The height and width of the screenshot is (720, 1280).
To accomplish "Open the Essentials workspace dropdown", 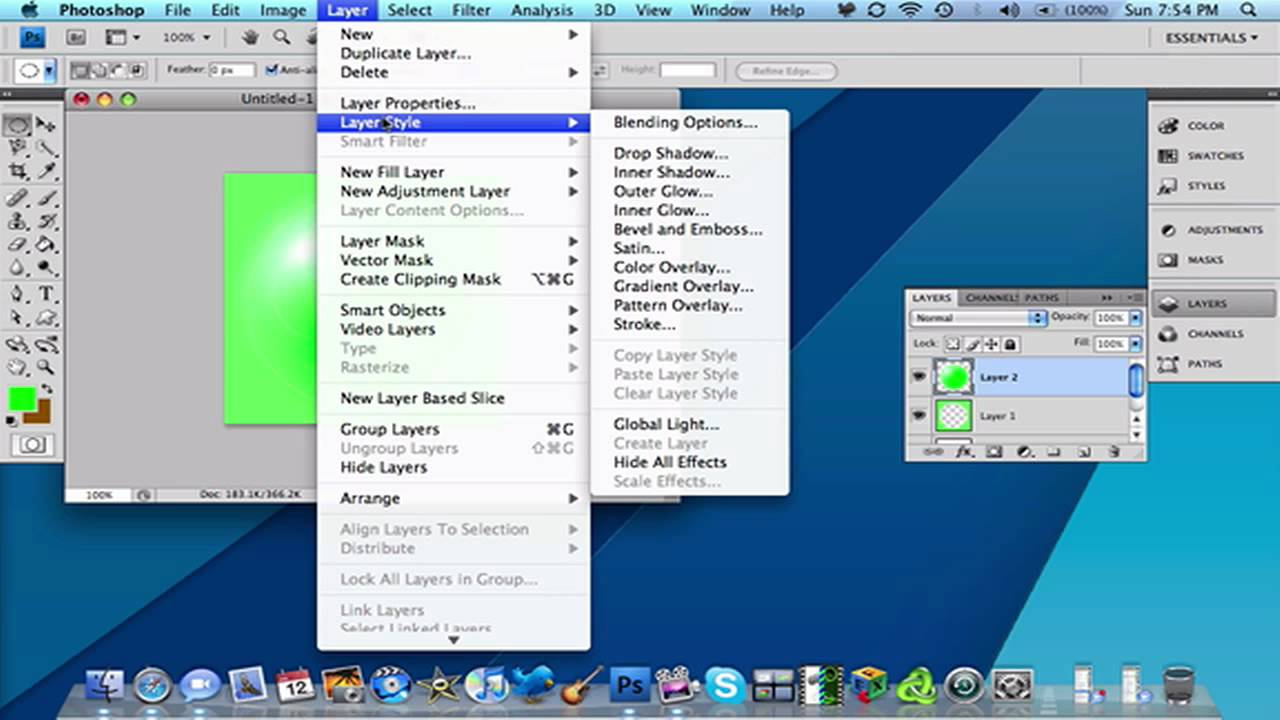I will click(1211, 38).
